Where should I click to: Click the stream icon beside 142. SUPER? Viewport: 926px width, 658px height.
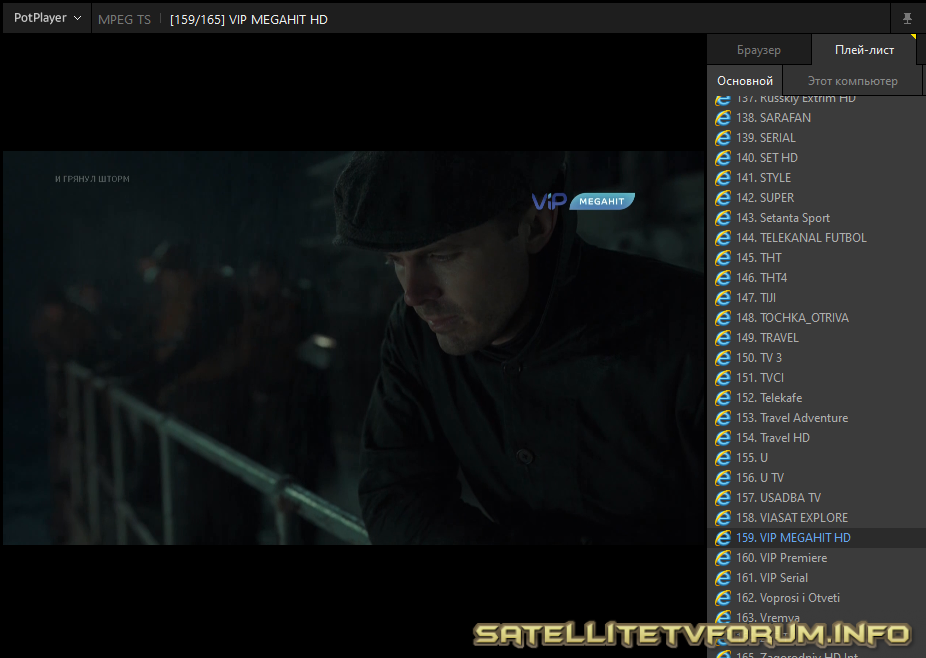pyautogui.click(x=723, y=198)
